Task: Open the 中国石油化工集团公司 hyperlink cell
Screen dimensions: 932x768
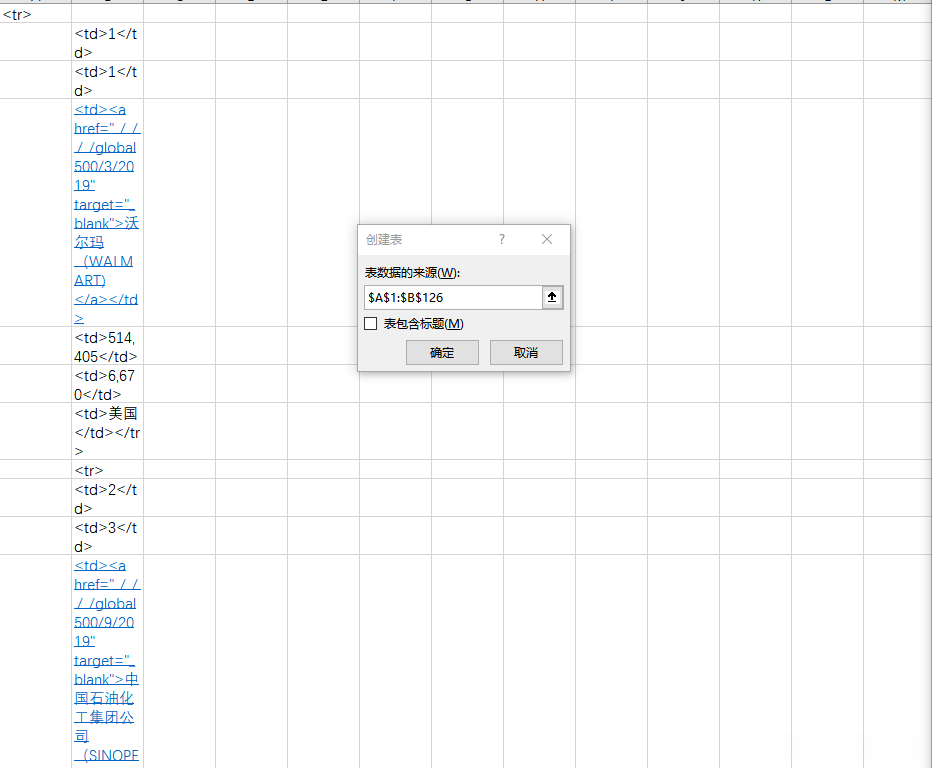Action: click(107, 661)
